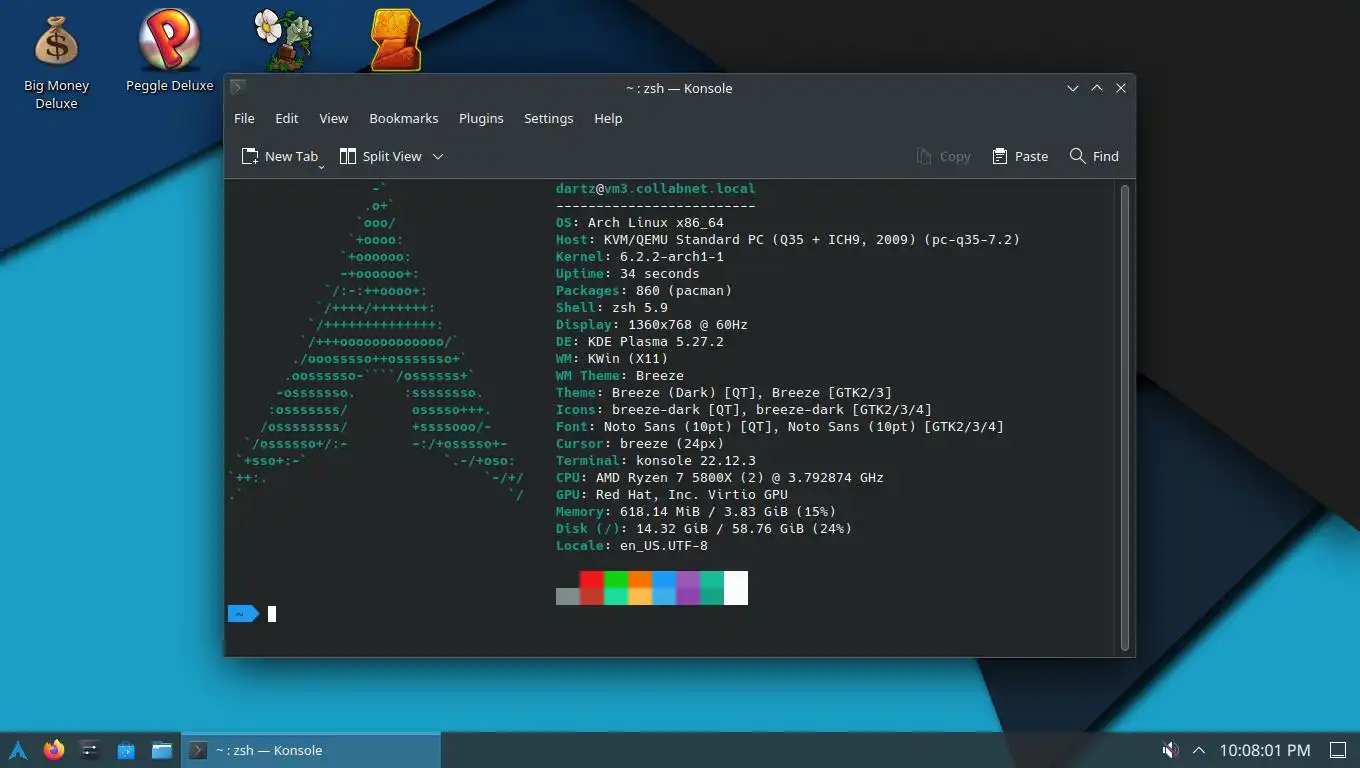Select the golden Z block desktop icon
The width and height of the screenshot is (1360, 768).
click(x=395, y=40)
